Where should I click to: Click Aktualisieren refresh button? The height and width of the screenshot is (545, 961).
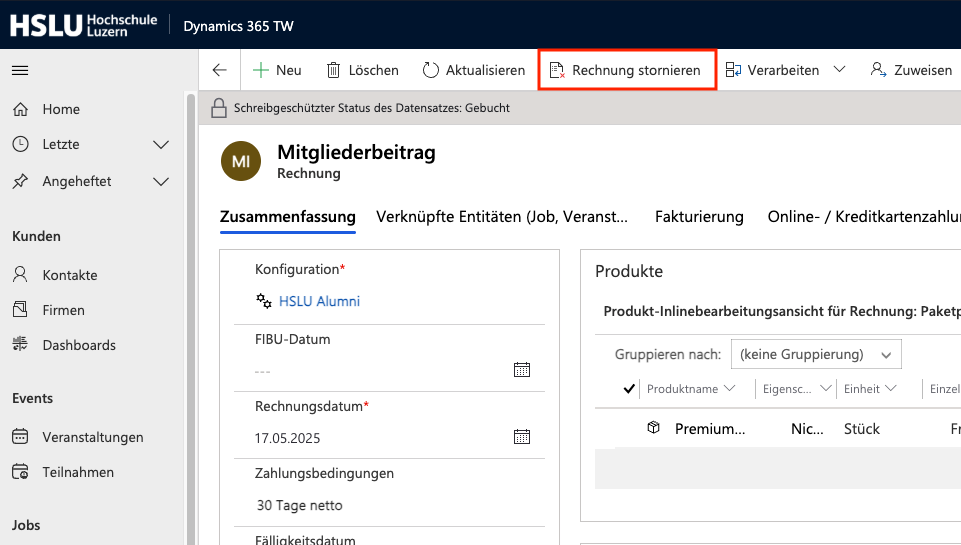pos(473,70)
